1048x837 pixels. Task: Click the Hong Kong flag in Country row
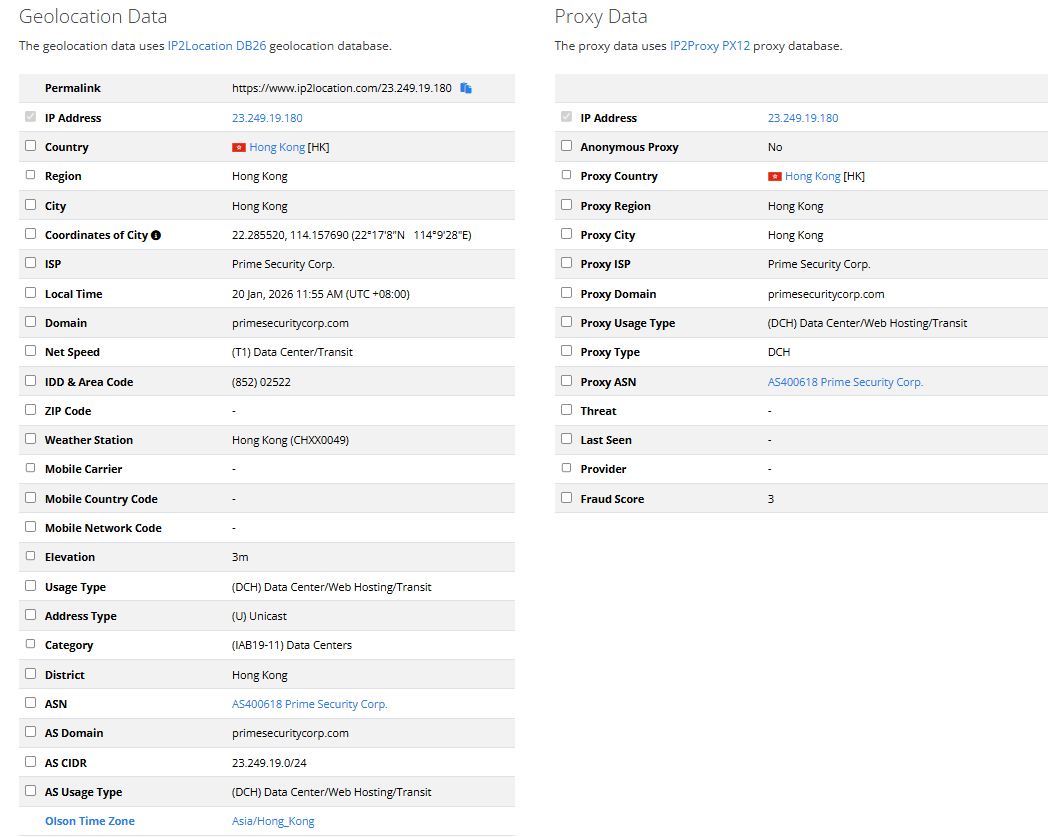point(239,147)
